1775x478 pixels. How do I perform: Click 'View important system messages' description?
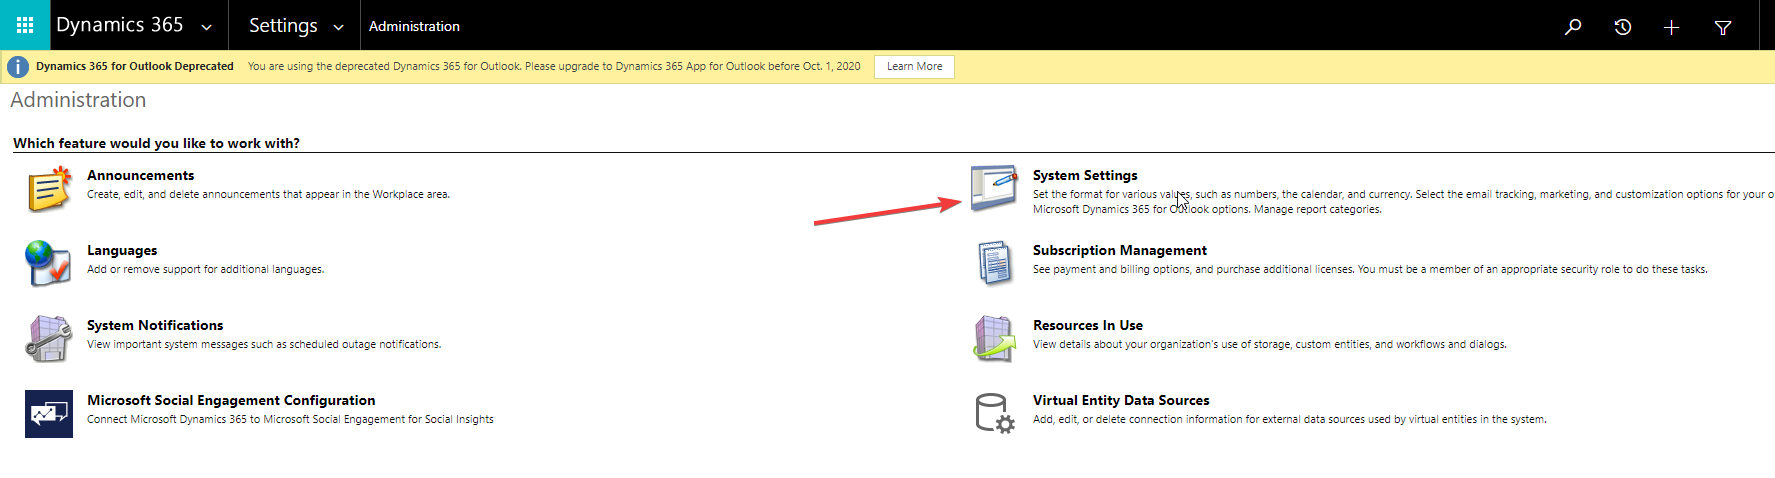click(x=264, y=344)
